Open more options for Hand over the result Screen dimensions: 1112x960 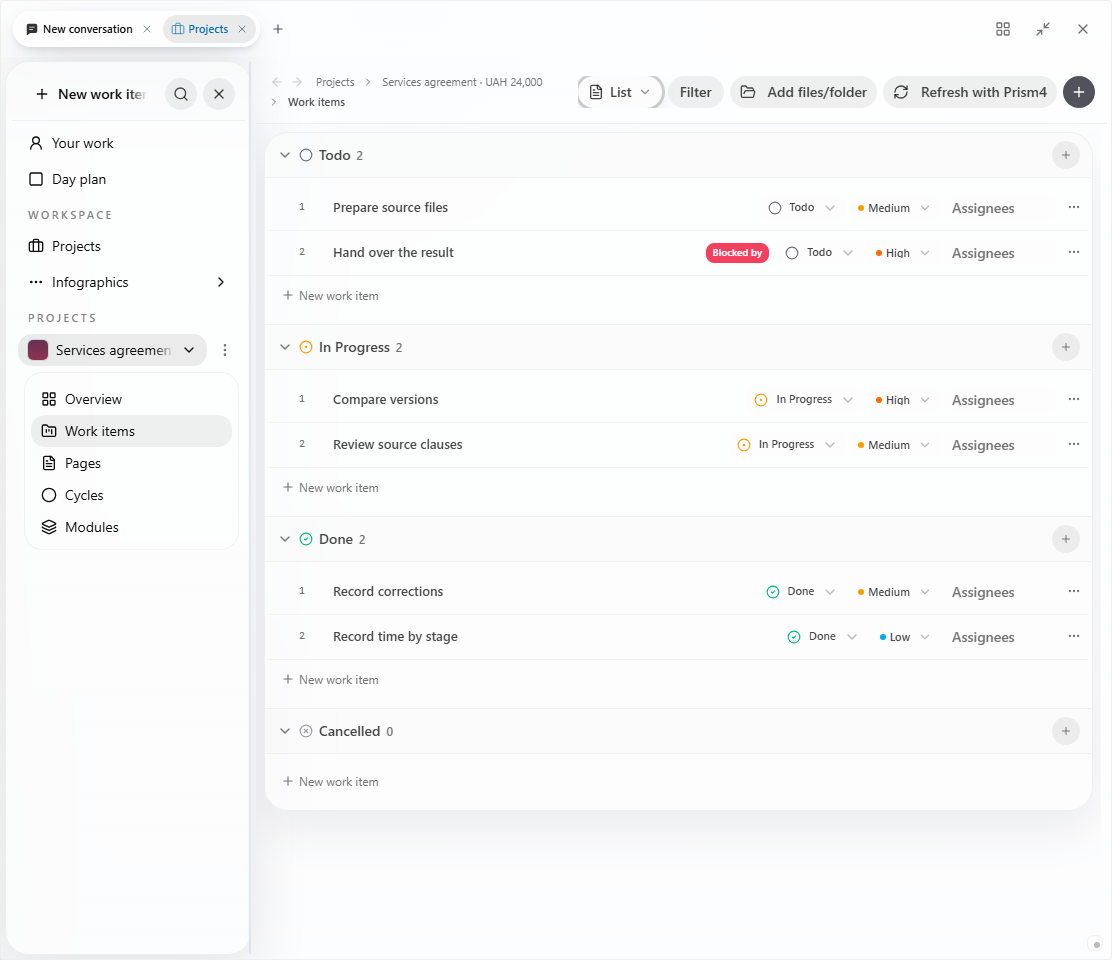point(1074,252)
